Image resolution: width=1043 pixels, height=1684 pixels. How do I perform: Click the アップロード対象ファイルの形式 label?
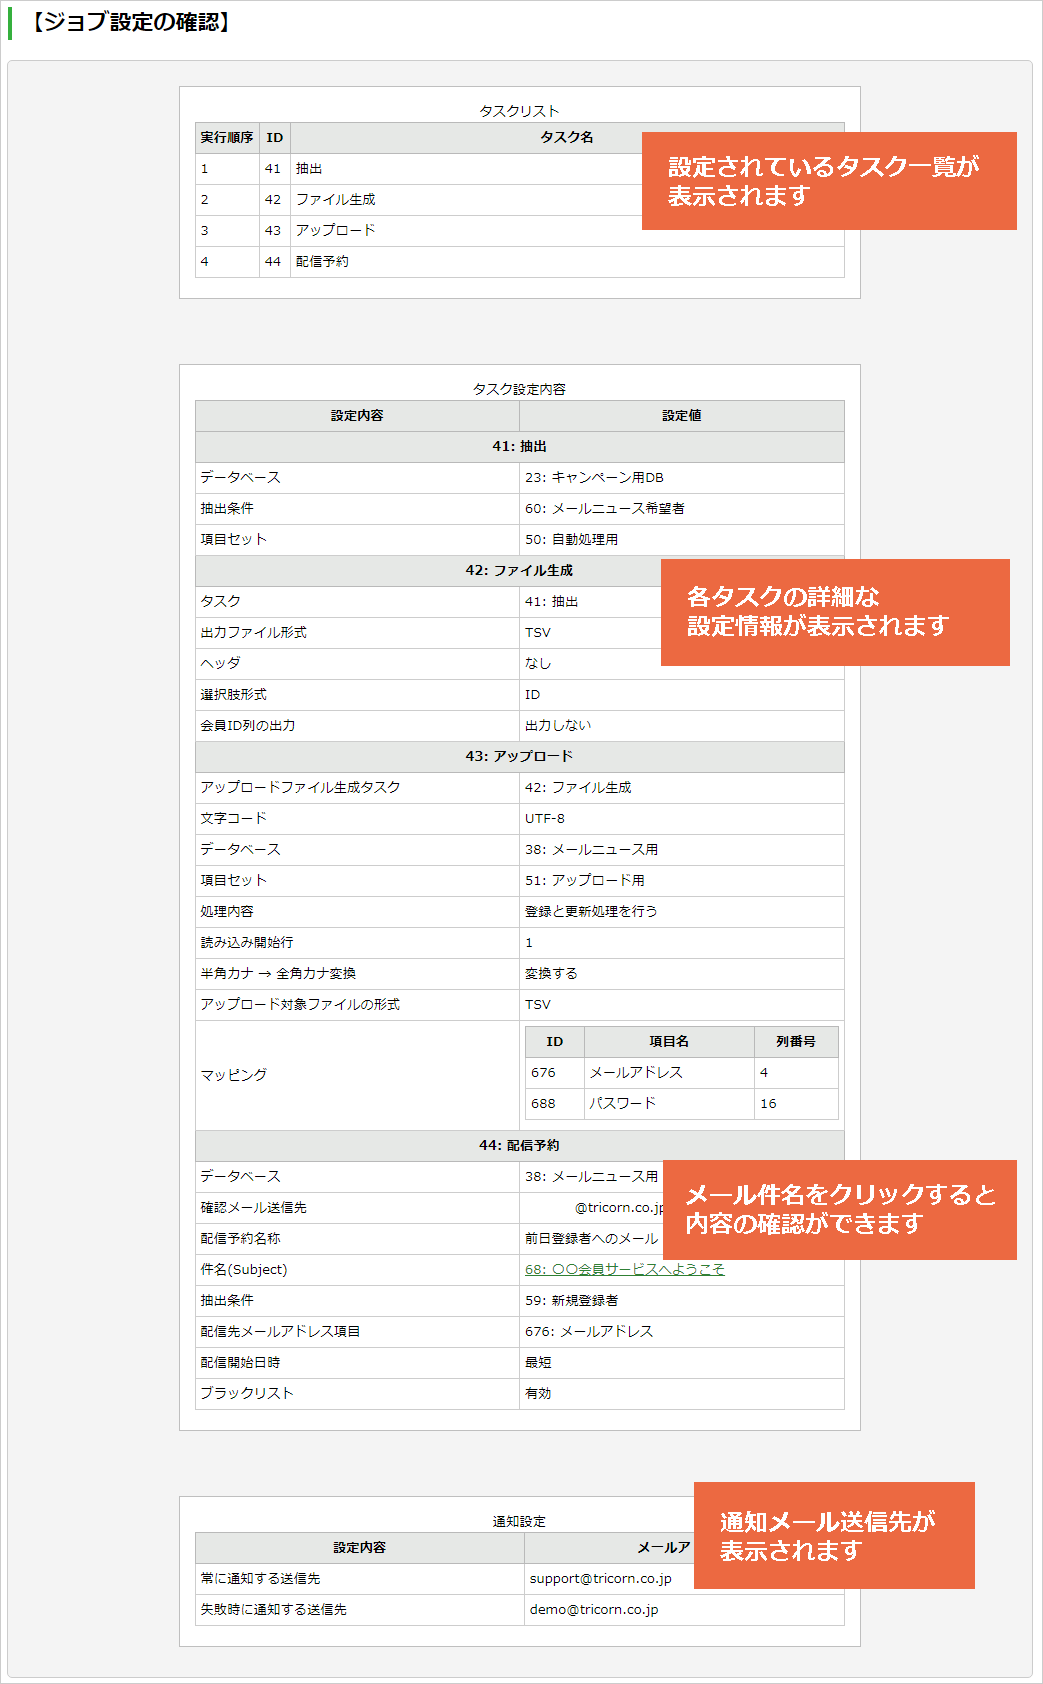[300, 1005]
